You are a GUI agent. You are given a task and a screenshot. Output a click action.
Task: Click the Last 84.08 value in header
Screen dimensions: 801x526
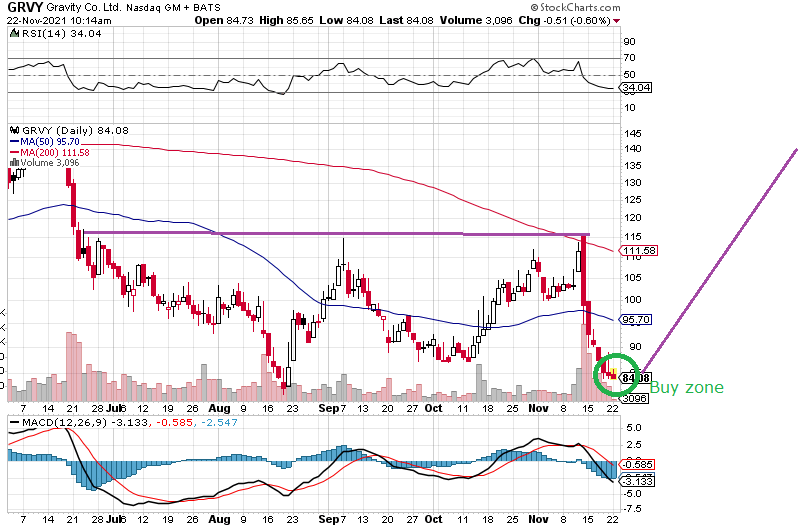pos(407,20)
